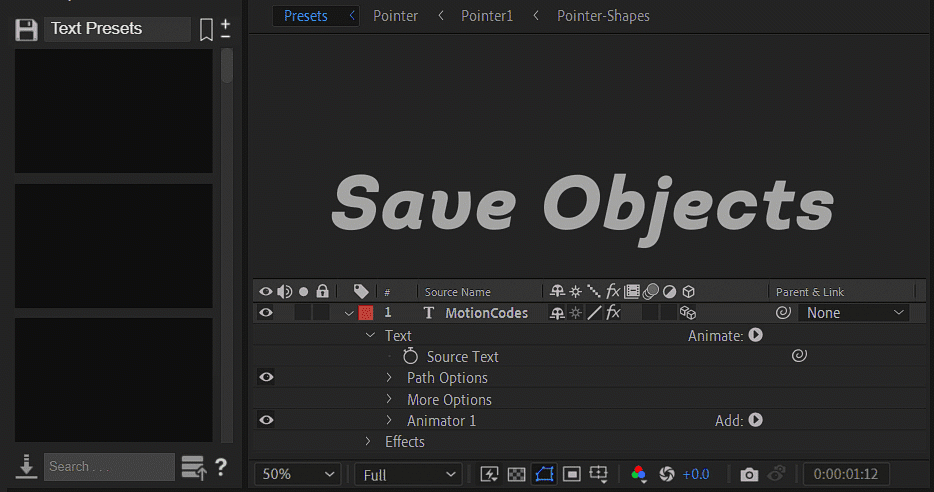Image resolution: width=934 pixels, height=492 pixels.
Task: Open grid and guide options icon
Action: (x=599, y=474)
